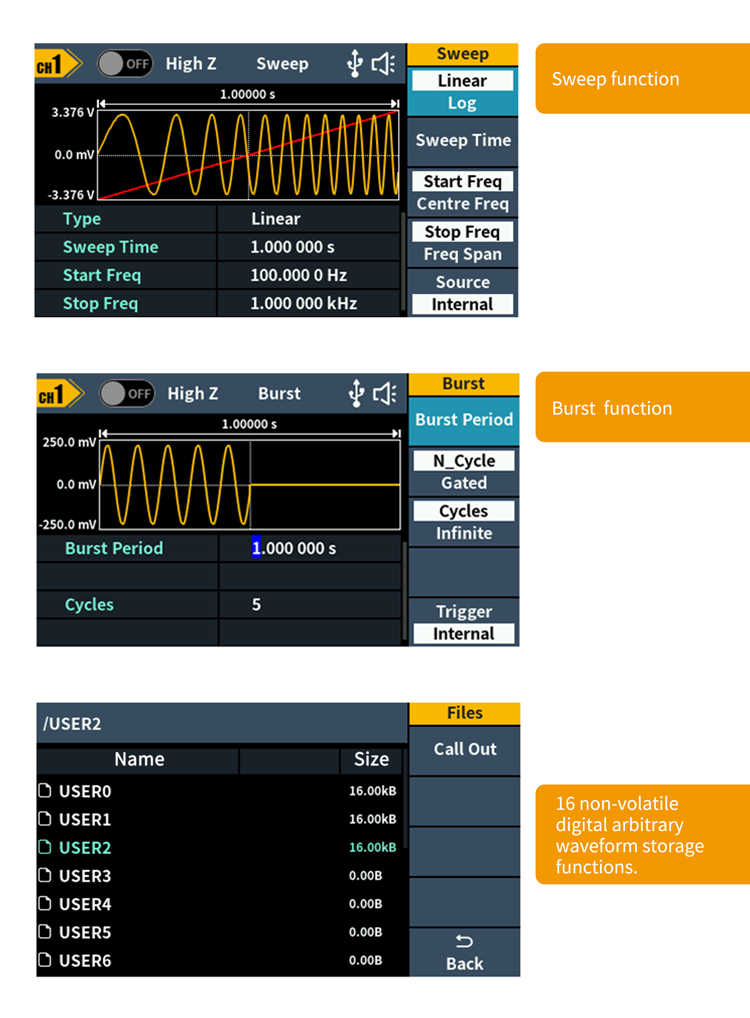
Task: Click the speaker icon in Burst screen
Action: click(x=384, y=393)
